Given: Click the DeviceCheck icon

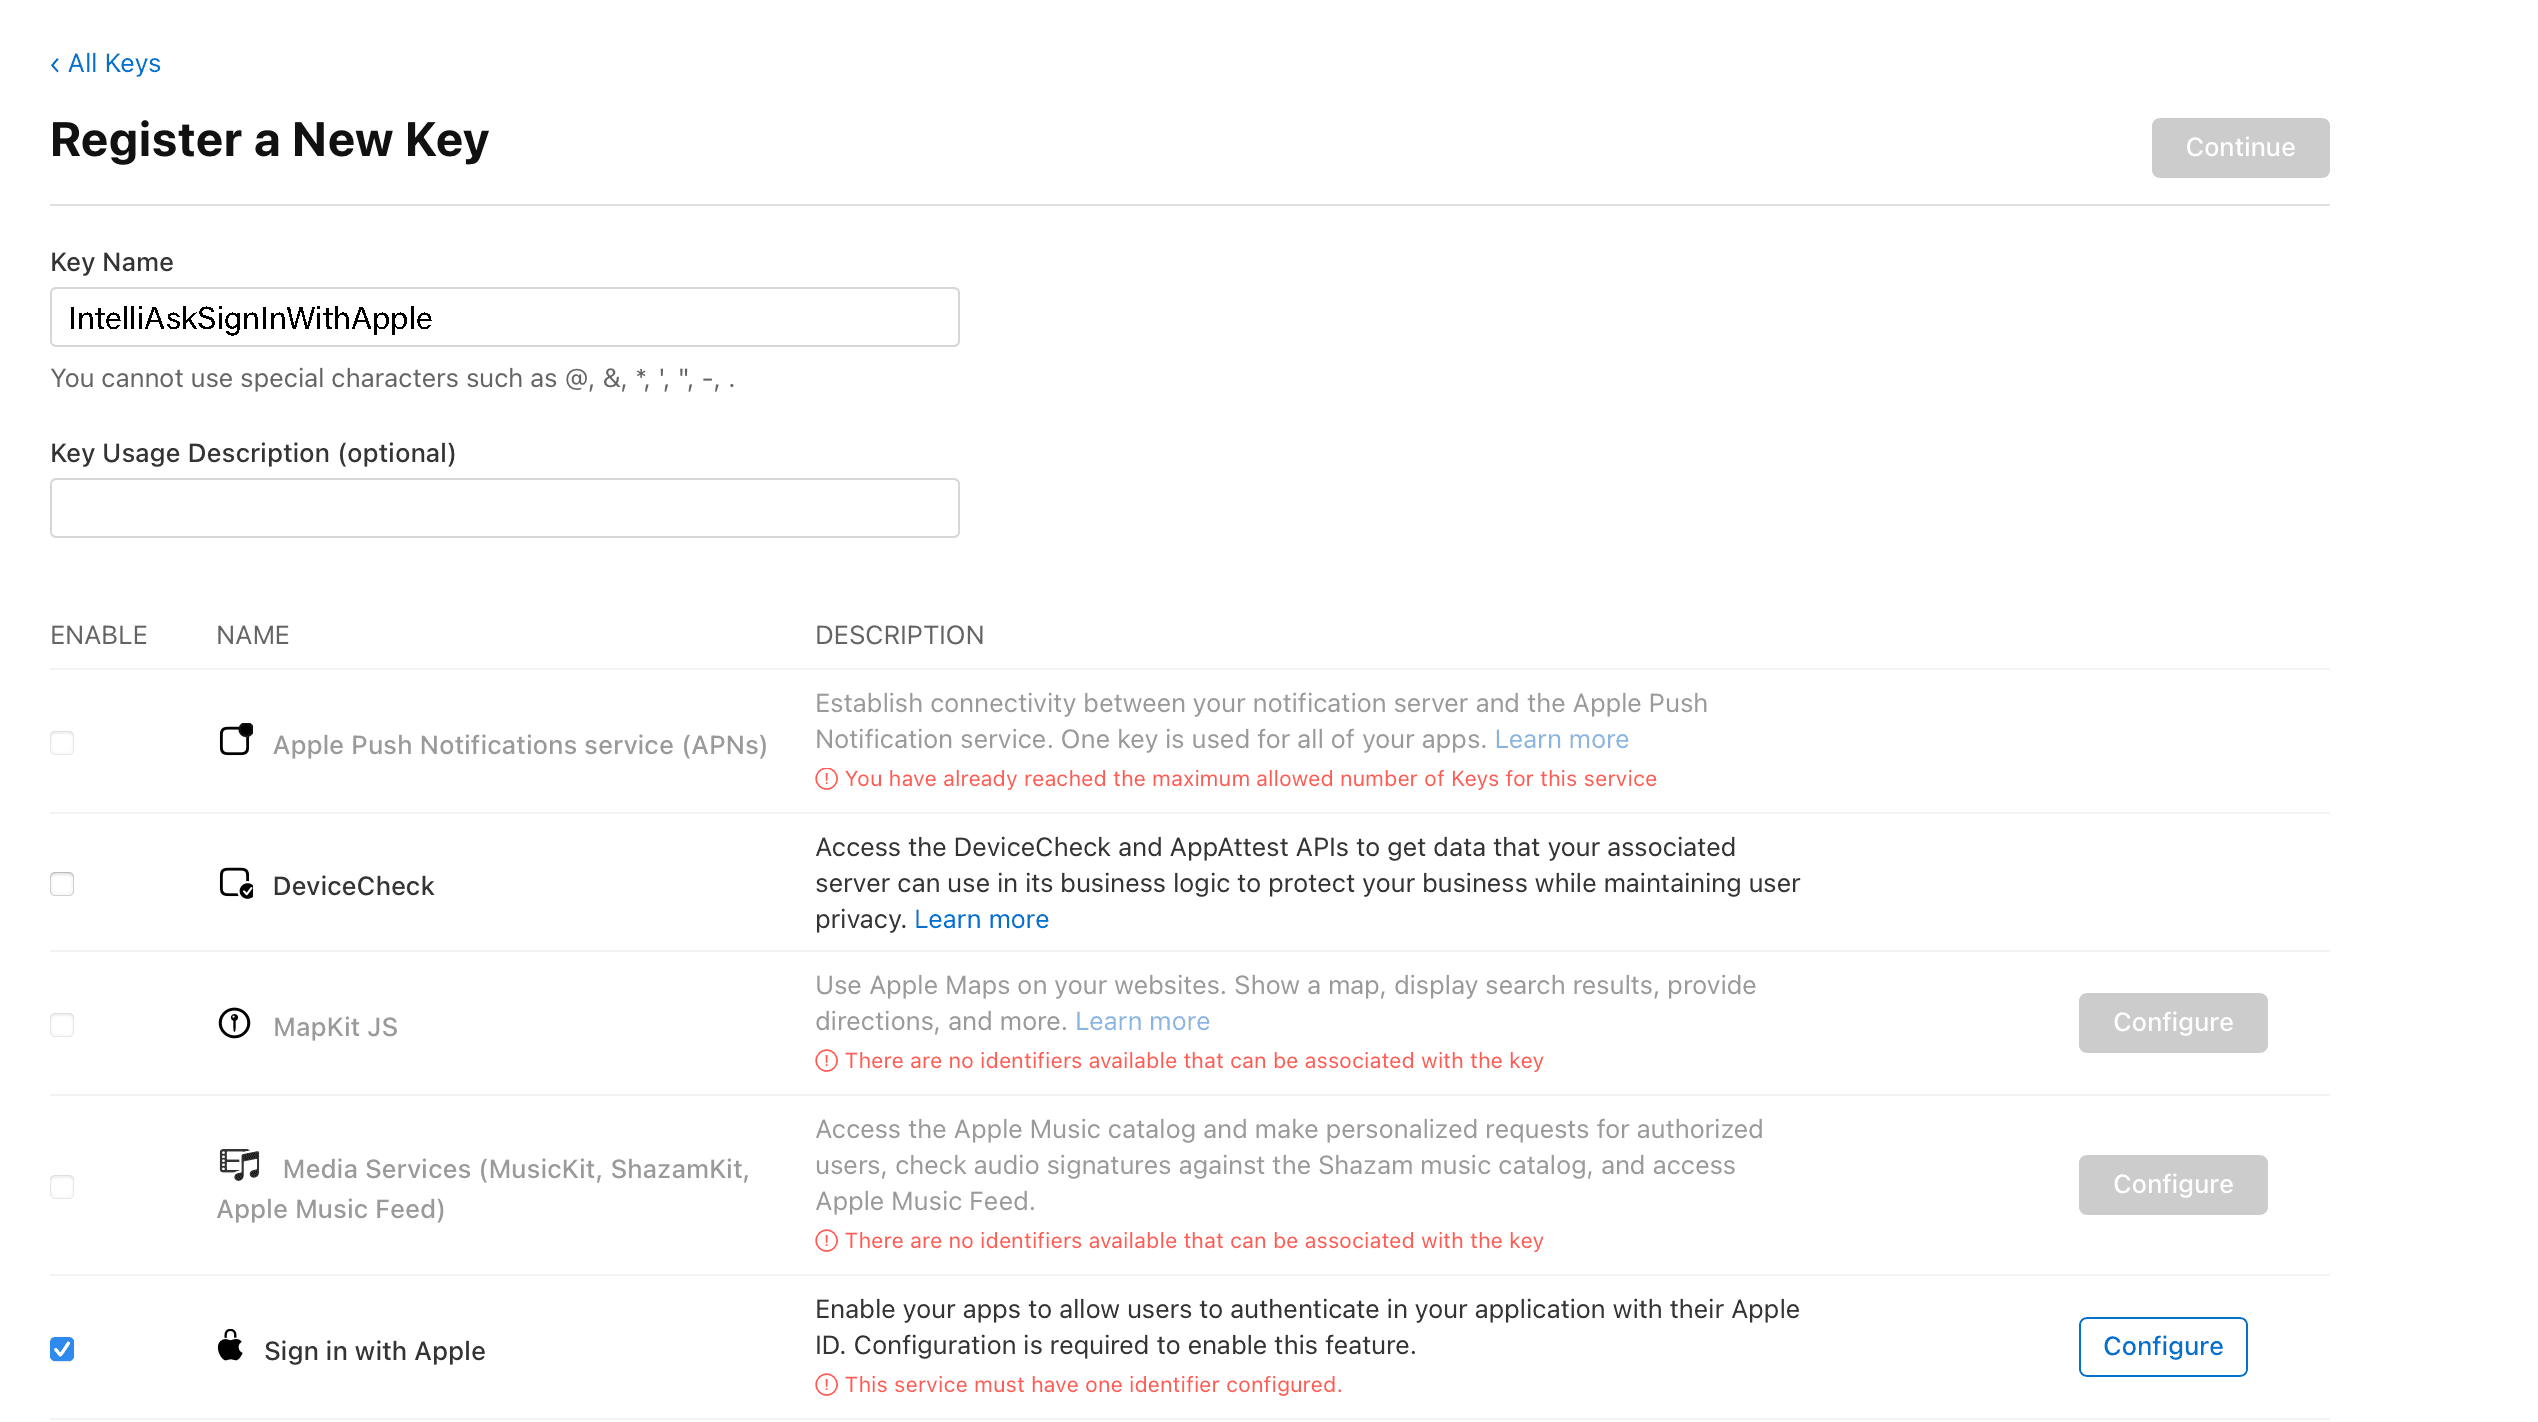Looking at the screenshot, I should pyautogui.click(x=237, y=883).
